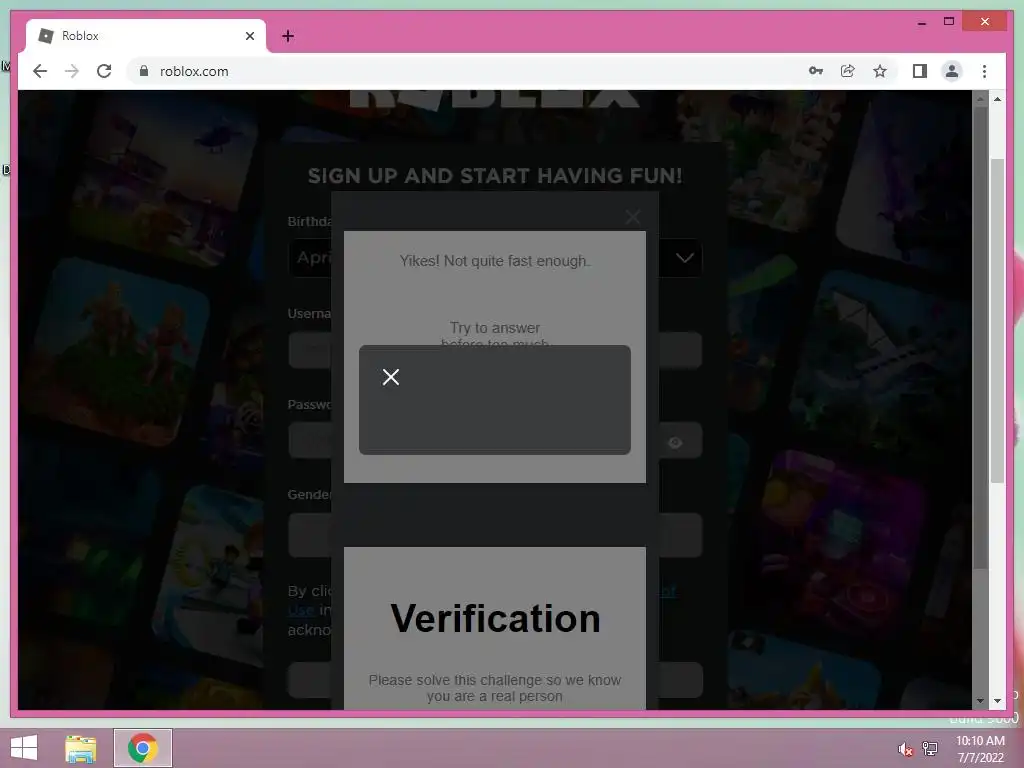This screenshot has width=1024, height=768.
Task: Open the taskbar clock showing 10:10 AM
Action: [980, 748]
